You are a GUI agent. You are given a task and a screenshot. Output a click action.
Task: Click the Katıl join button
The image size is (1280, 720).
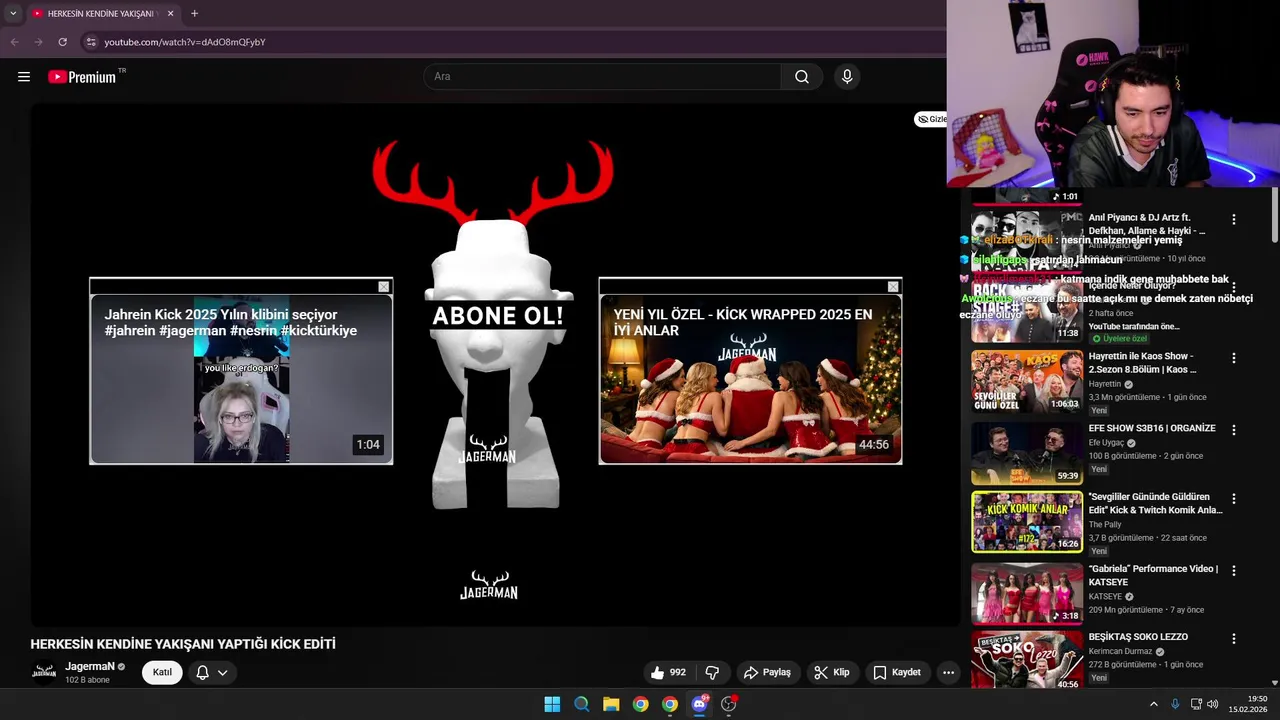[x=162, y=673]
